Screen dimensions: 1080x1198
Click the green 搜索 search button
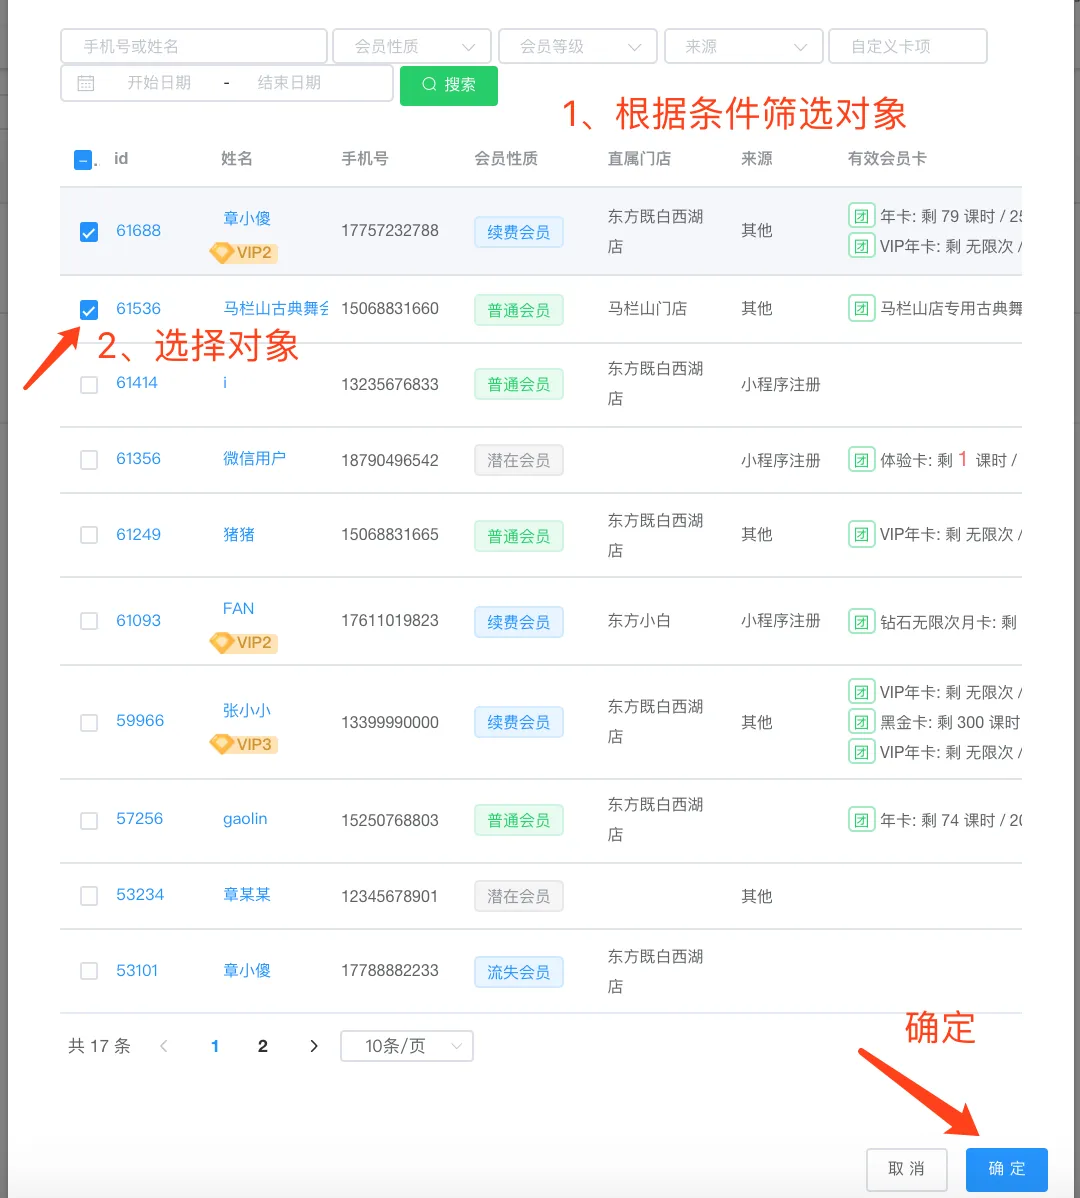pyautogui.click(x=449, y=85)
